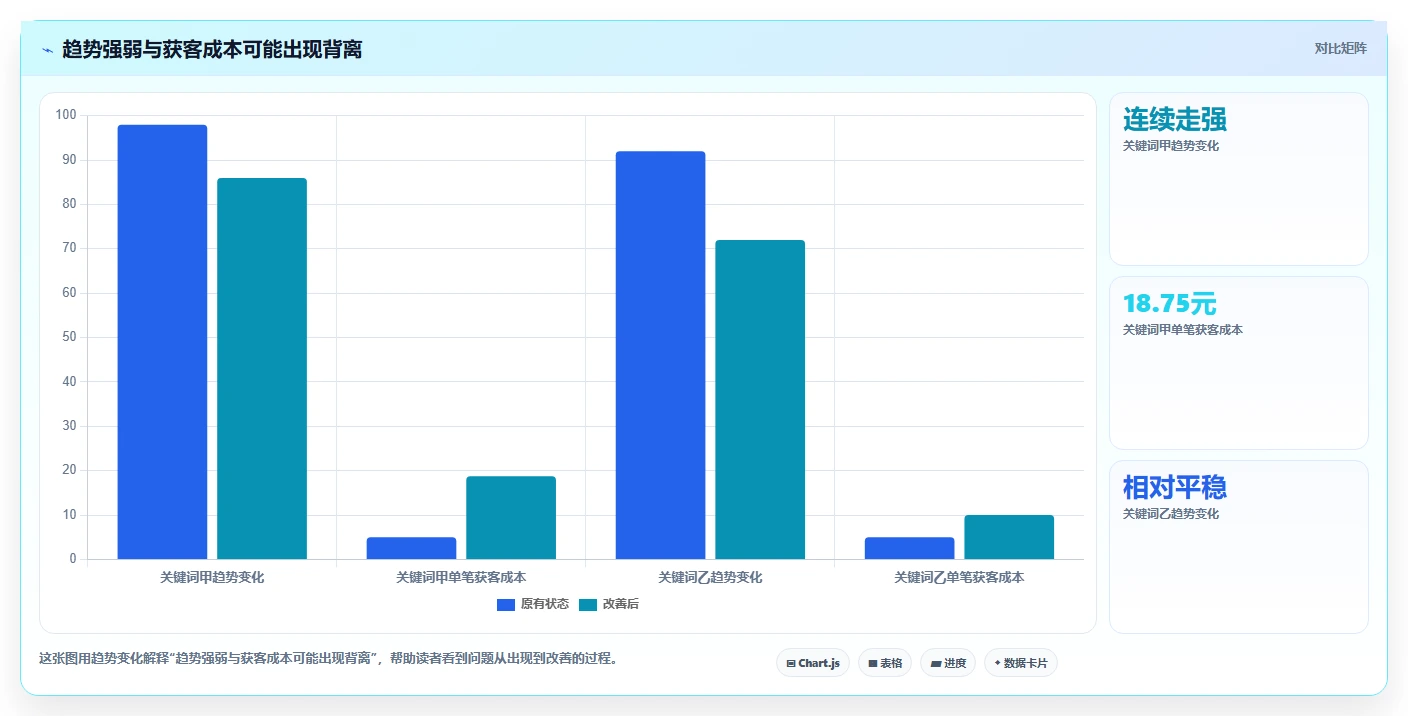Click the 数据卡片 tag chip
This screenshot has width=1408, height=716.
click(x=1021, y=663)
